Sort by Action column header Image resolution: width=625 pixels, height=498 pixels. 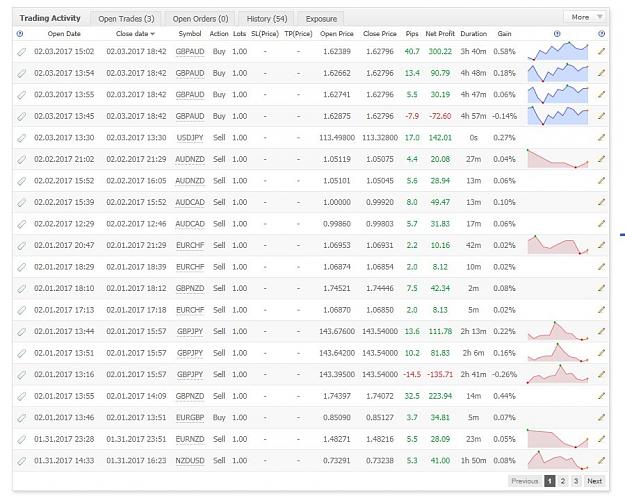point(219,34)
